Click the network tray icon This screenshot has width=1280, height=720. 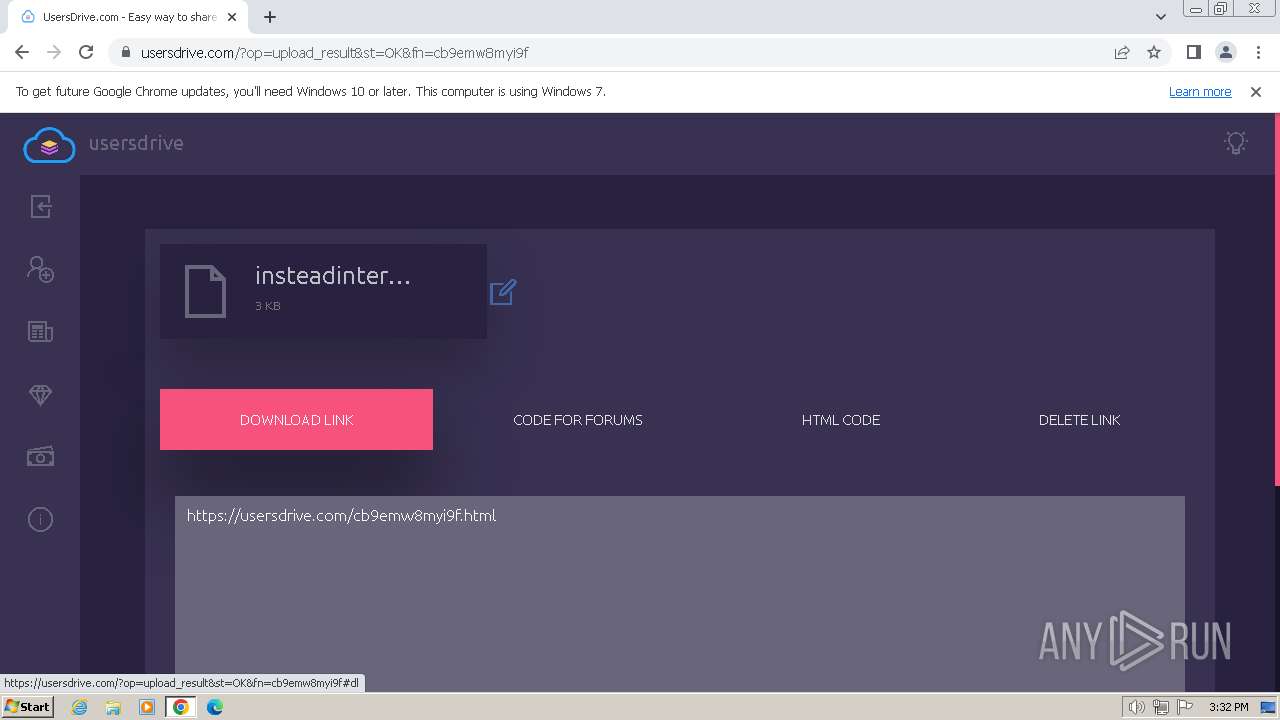coord(1161,707)
